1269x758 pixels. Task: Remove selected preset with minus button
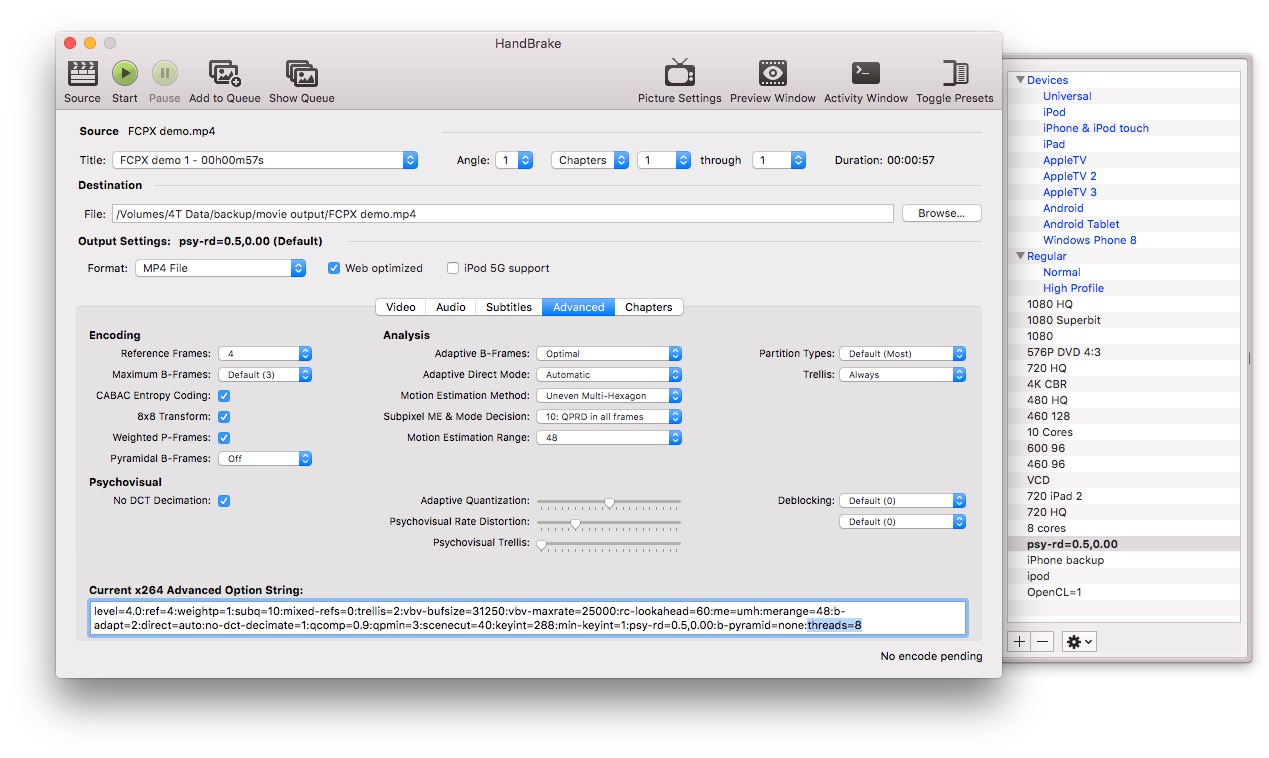(x=1042, y=642)
